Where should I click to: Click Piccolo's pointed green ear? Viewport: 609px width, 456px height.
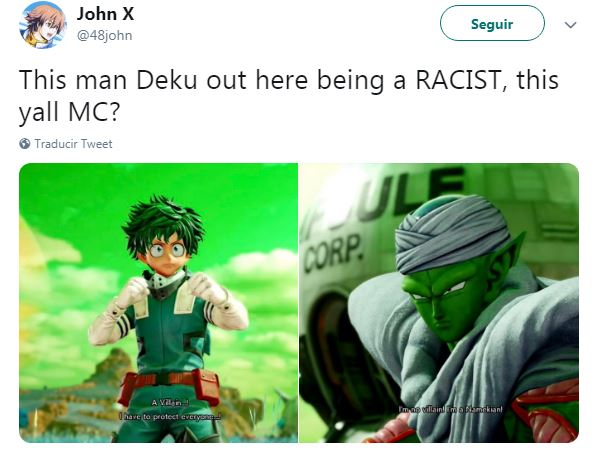pos(505,254)
